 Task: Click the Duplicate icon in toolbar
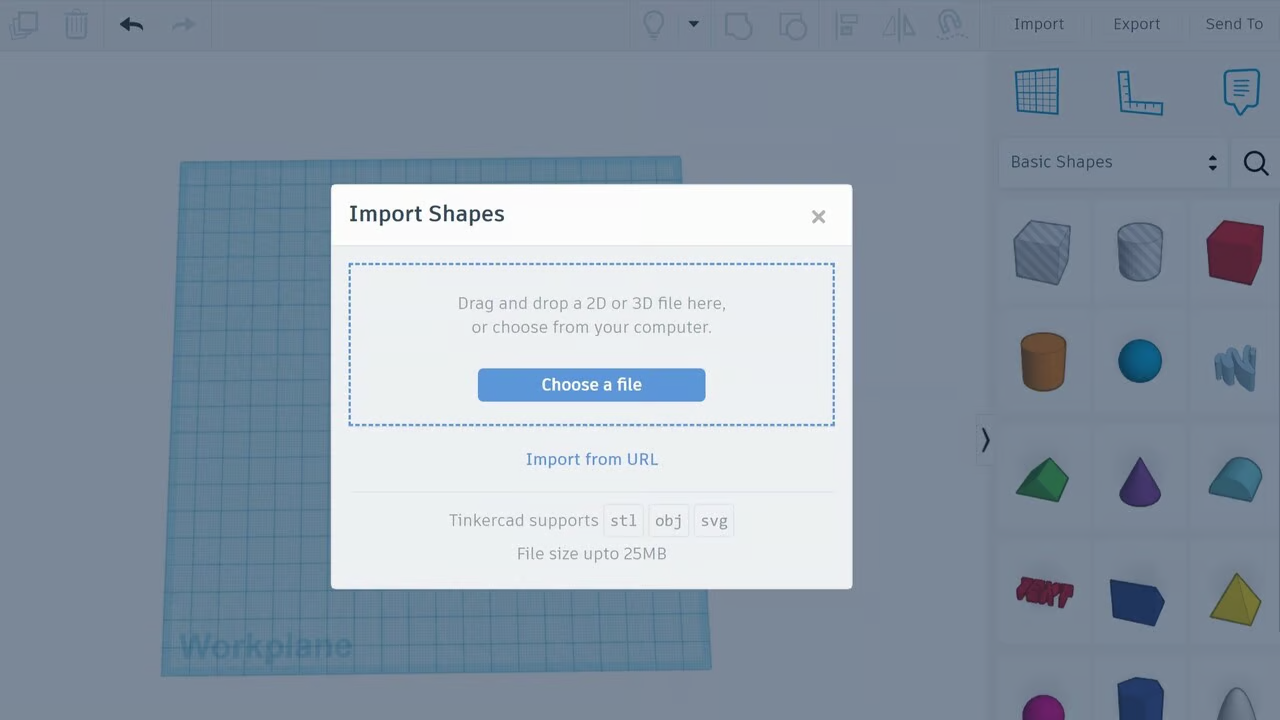tap(24, 24)
